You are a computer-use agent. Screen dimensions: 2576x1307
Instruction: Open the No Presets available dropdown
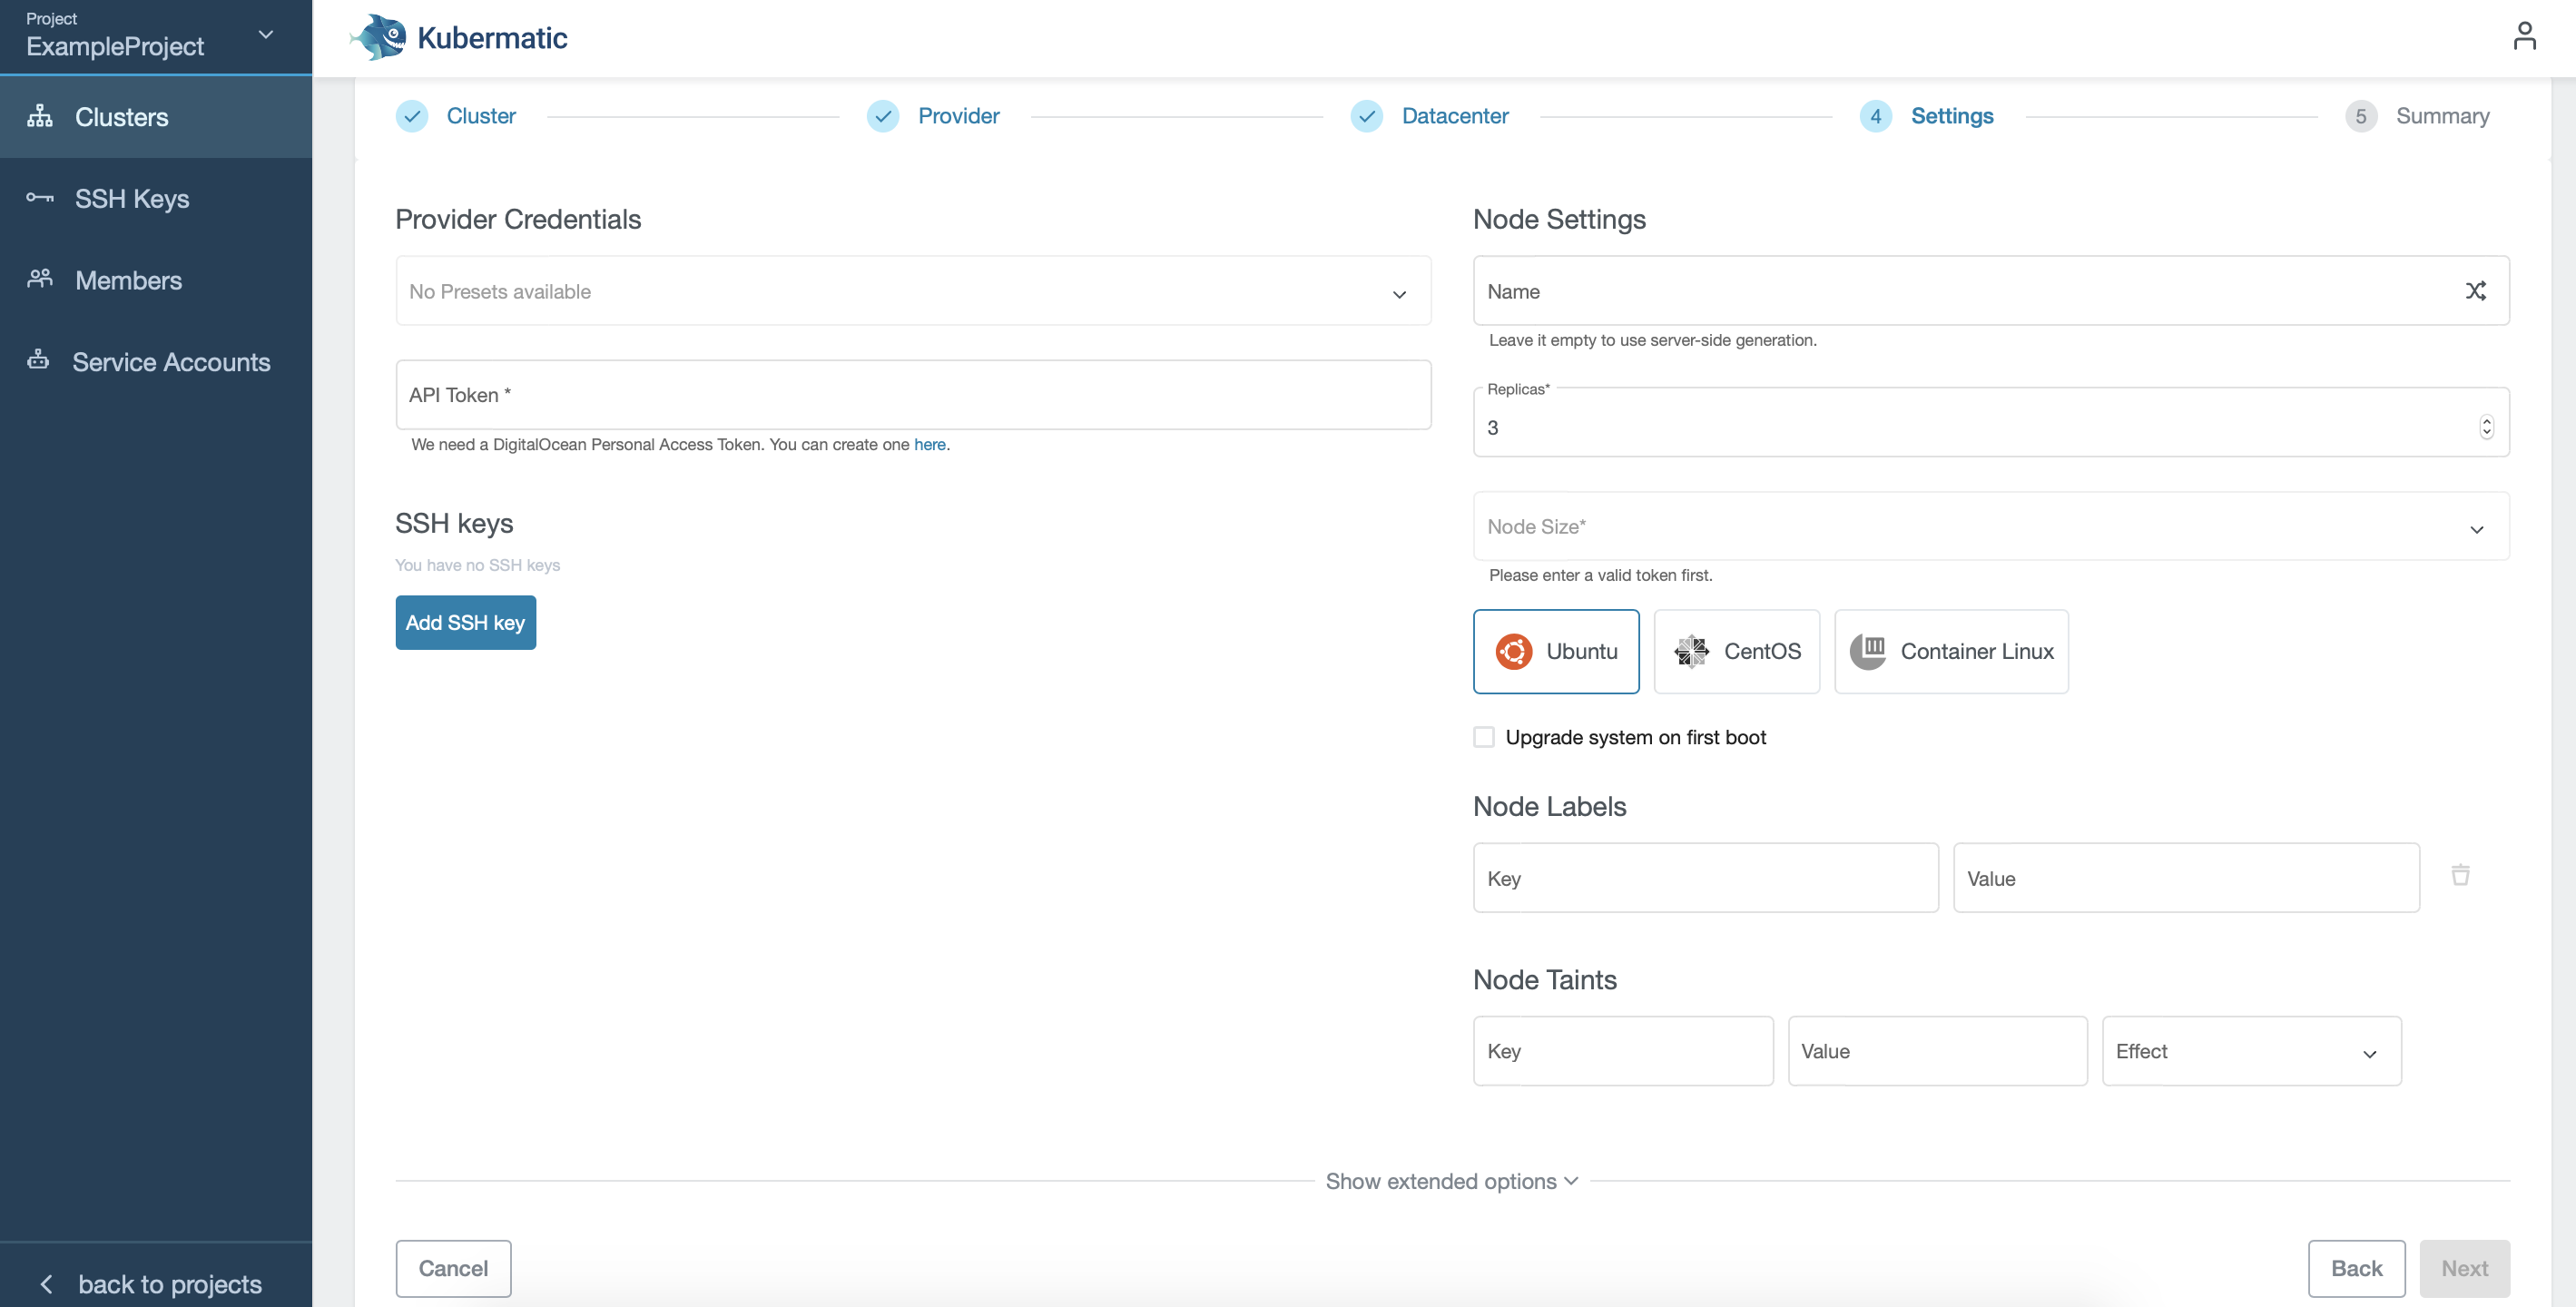(913, 291)
